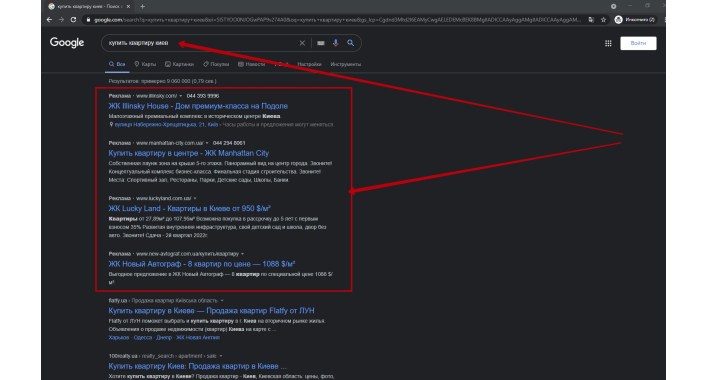Screen dimensions: 708x380
Task: Open the Одесса sitelink under Flatfy
Action: tap(143, 338)
